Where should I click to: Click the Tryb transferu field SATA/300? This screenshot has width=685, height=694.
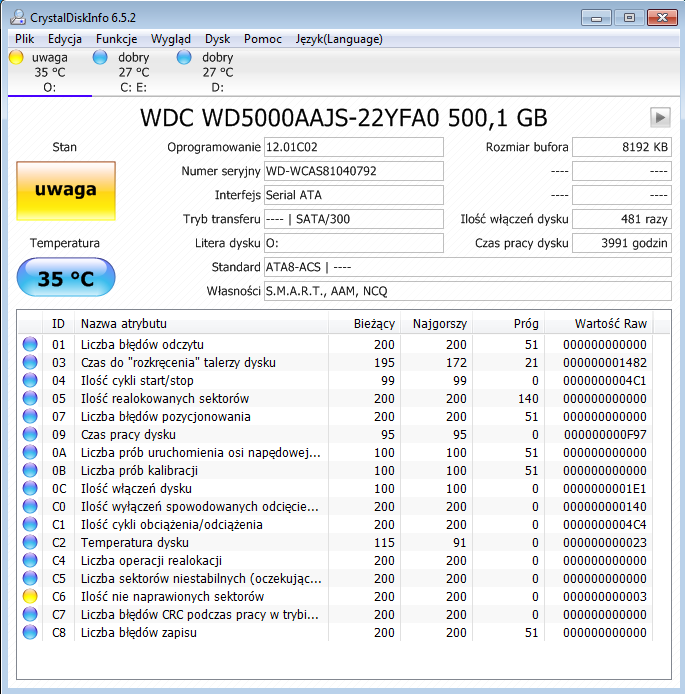coord(354,219)
